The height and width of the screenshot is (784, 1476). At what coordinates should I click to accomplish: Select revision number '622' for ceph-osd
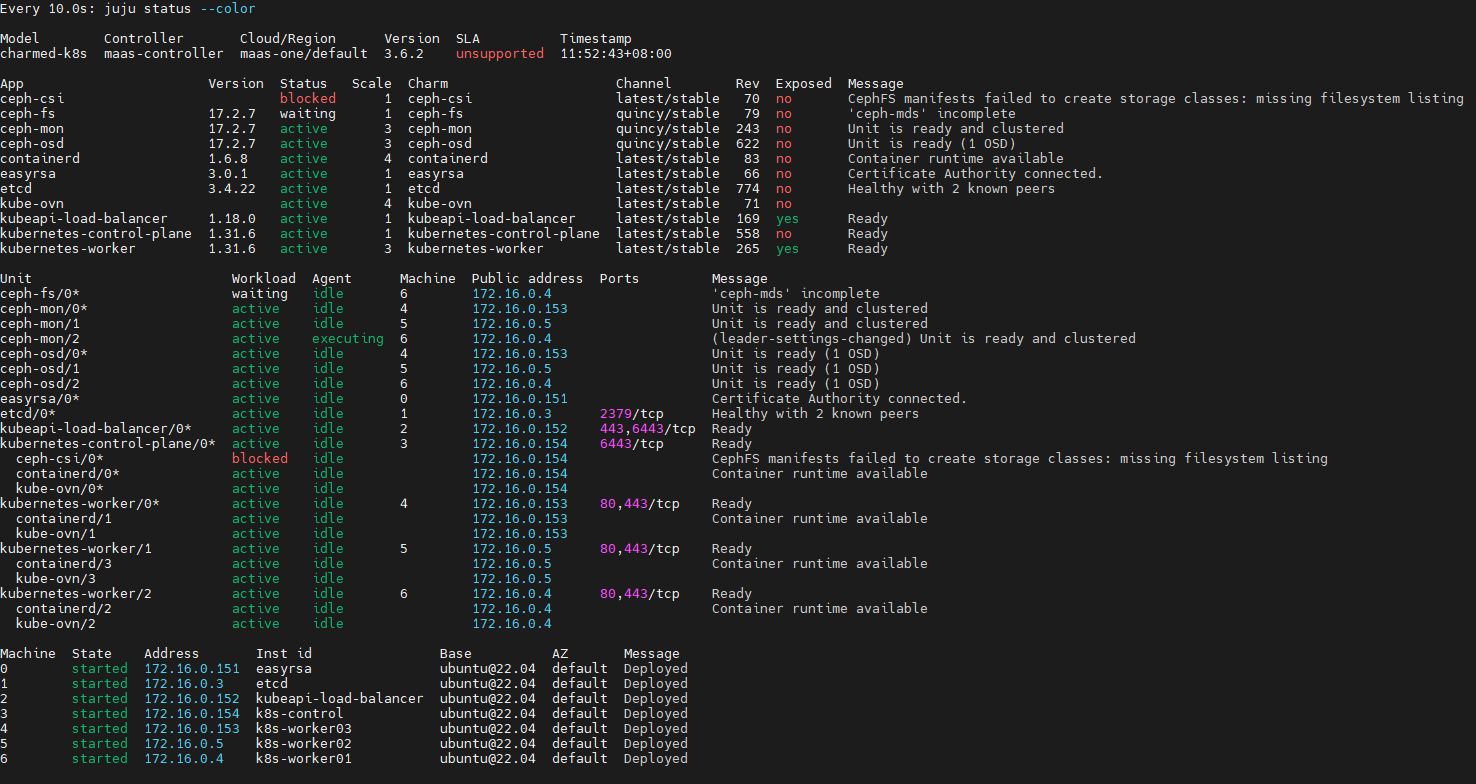(748, 144)
